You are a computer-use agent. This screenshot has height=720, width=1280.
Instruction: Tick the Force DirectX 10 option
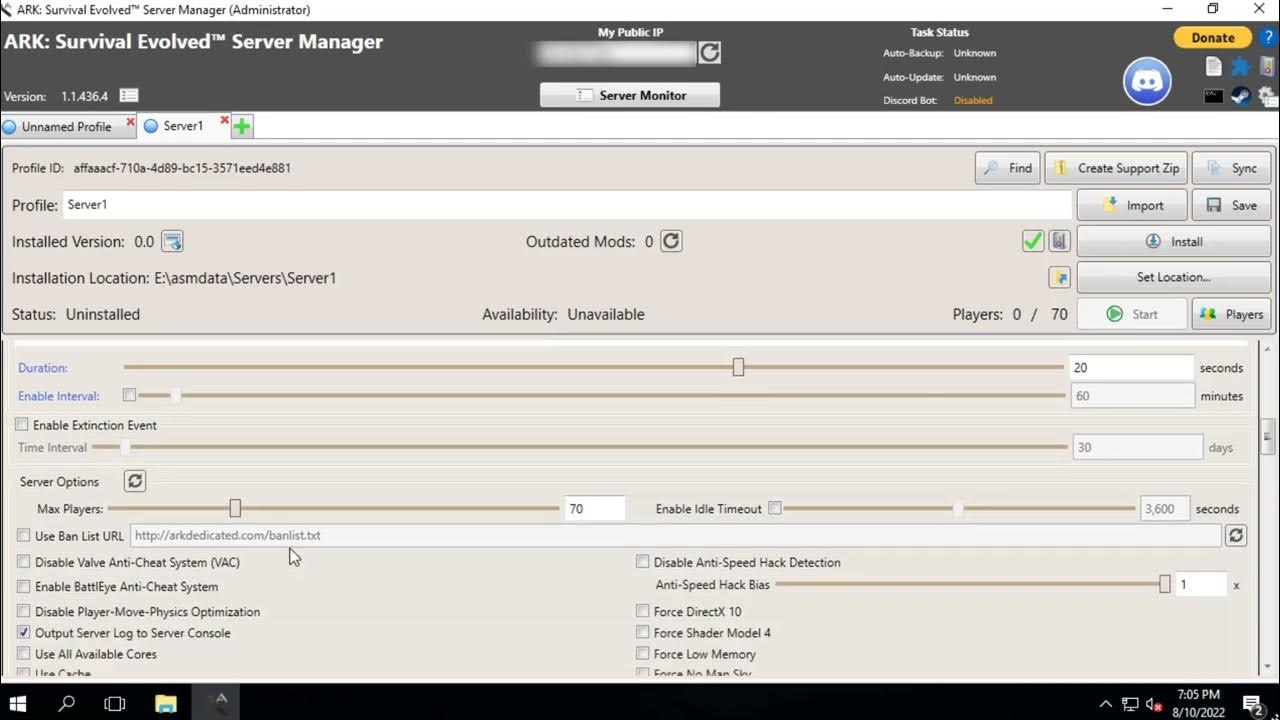(643, 611)
